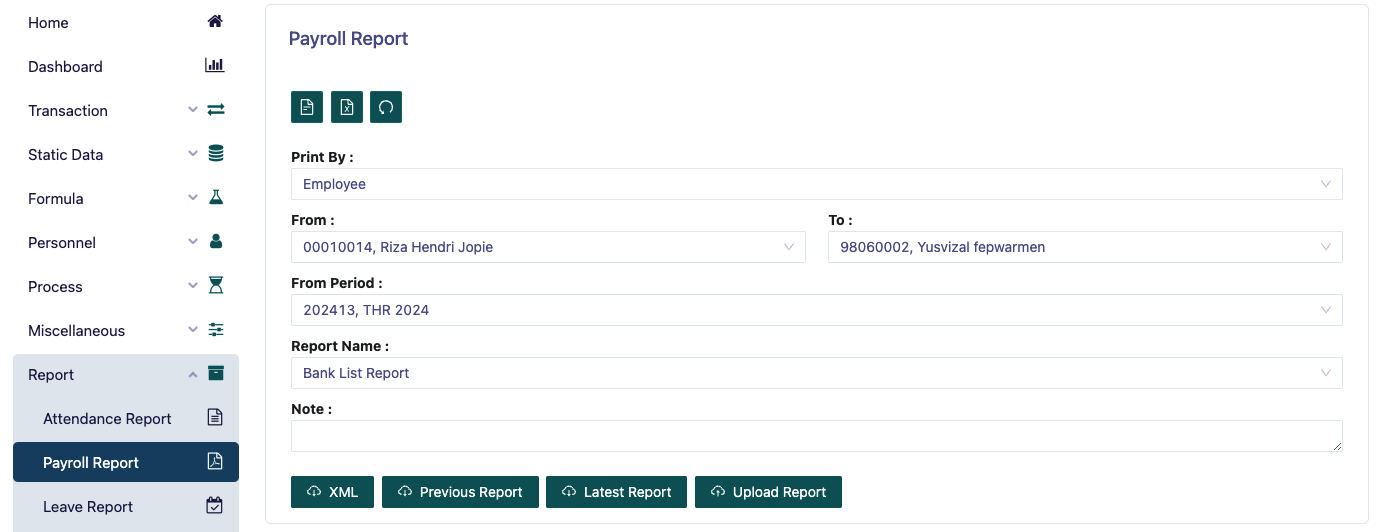
Task: Click the Upload Report button
Action: (x=768, y=492)
